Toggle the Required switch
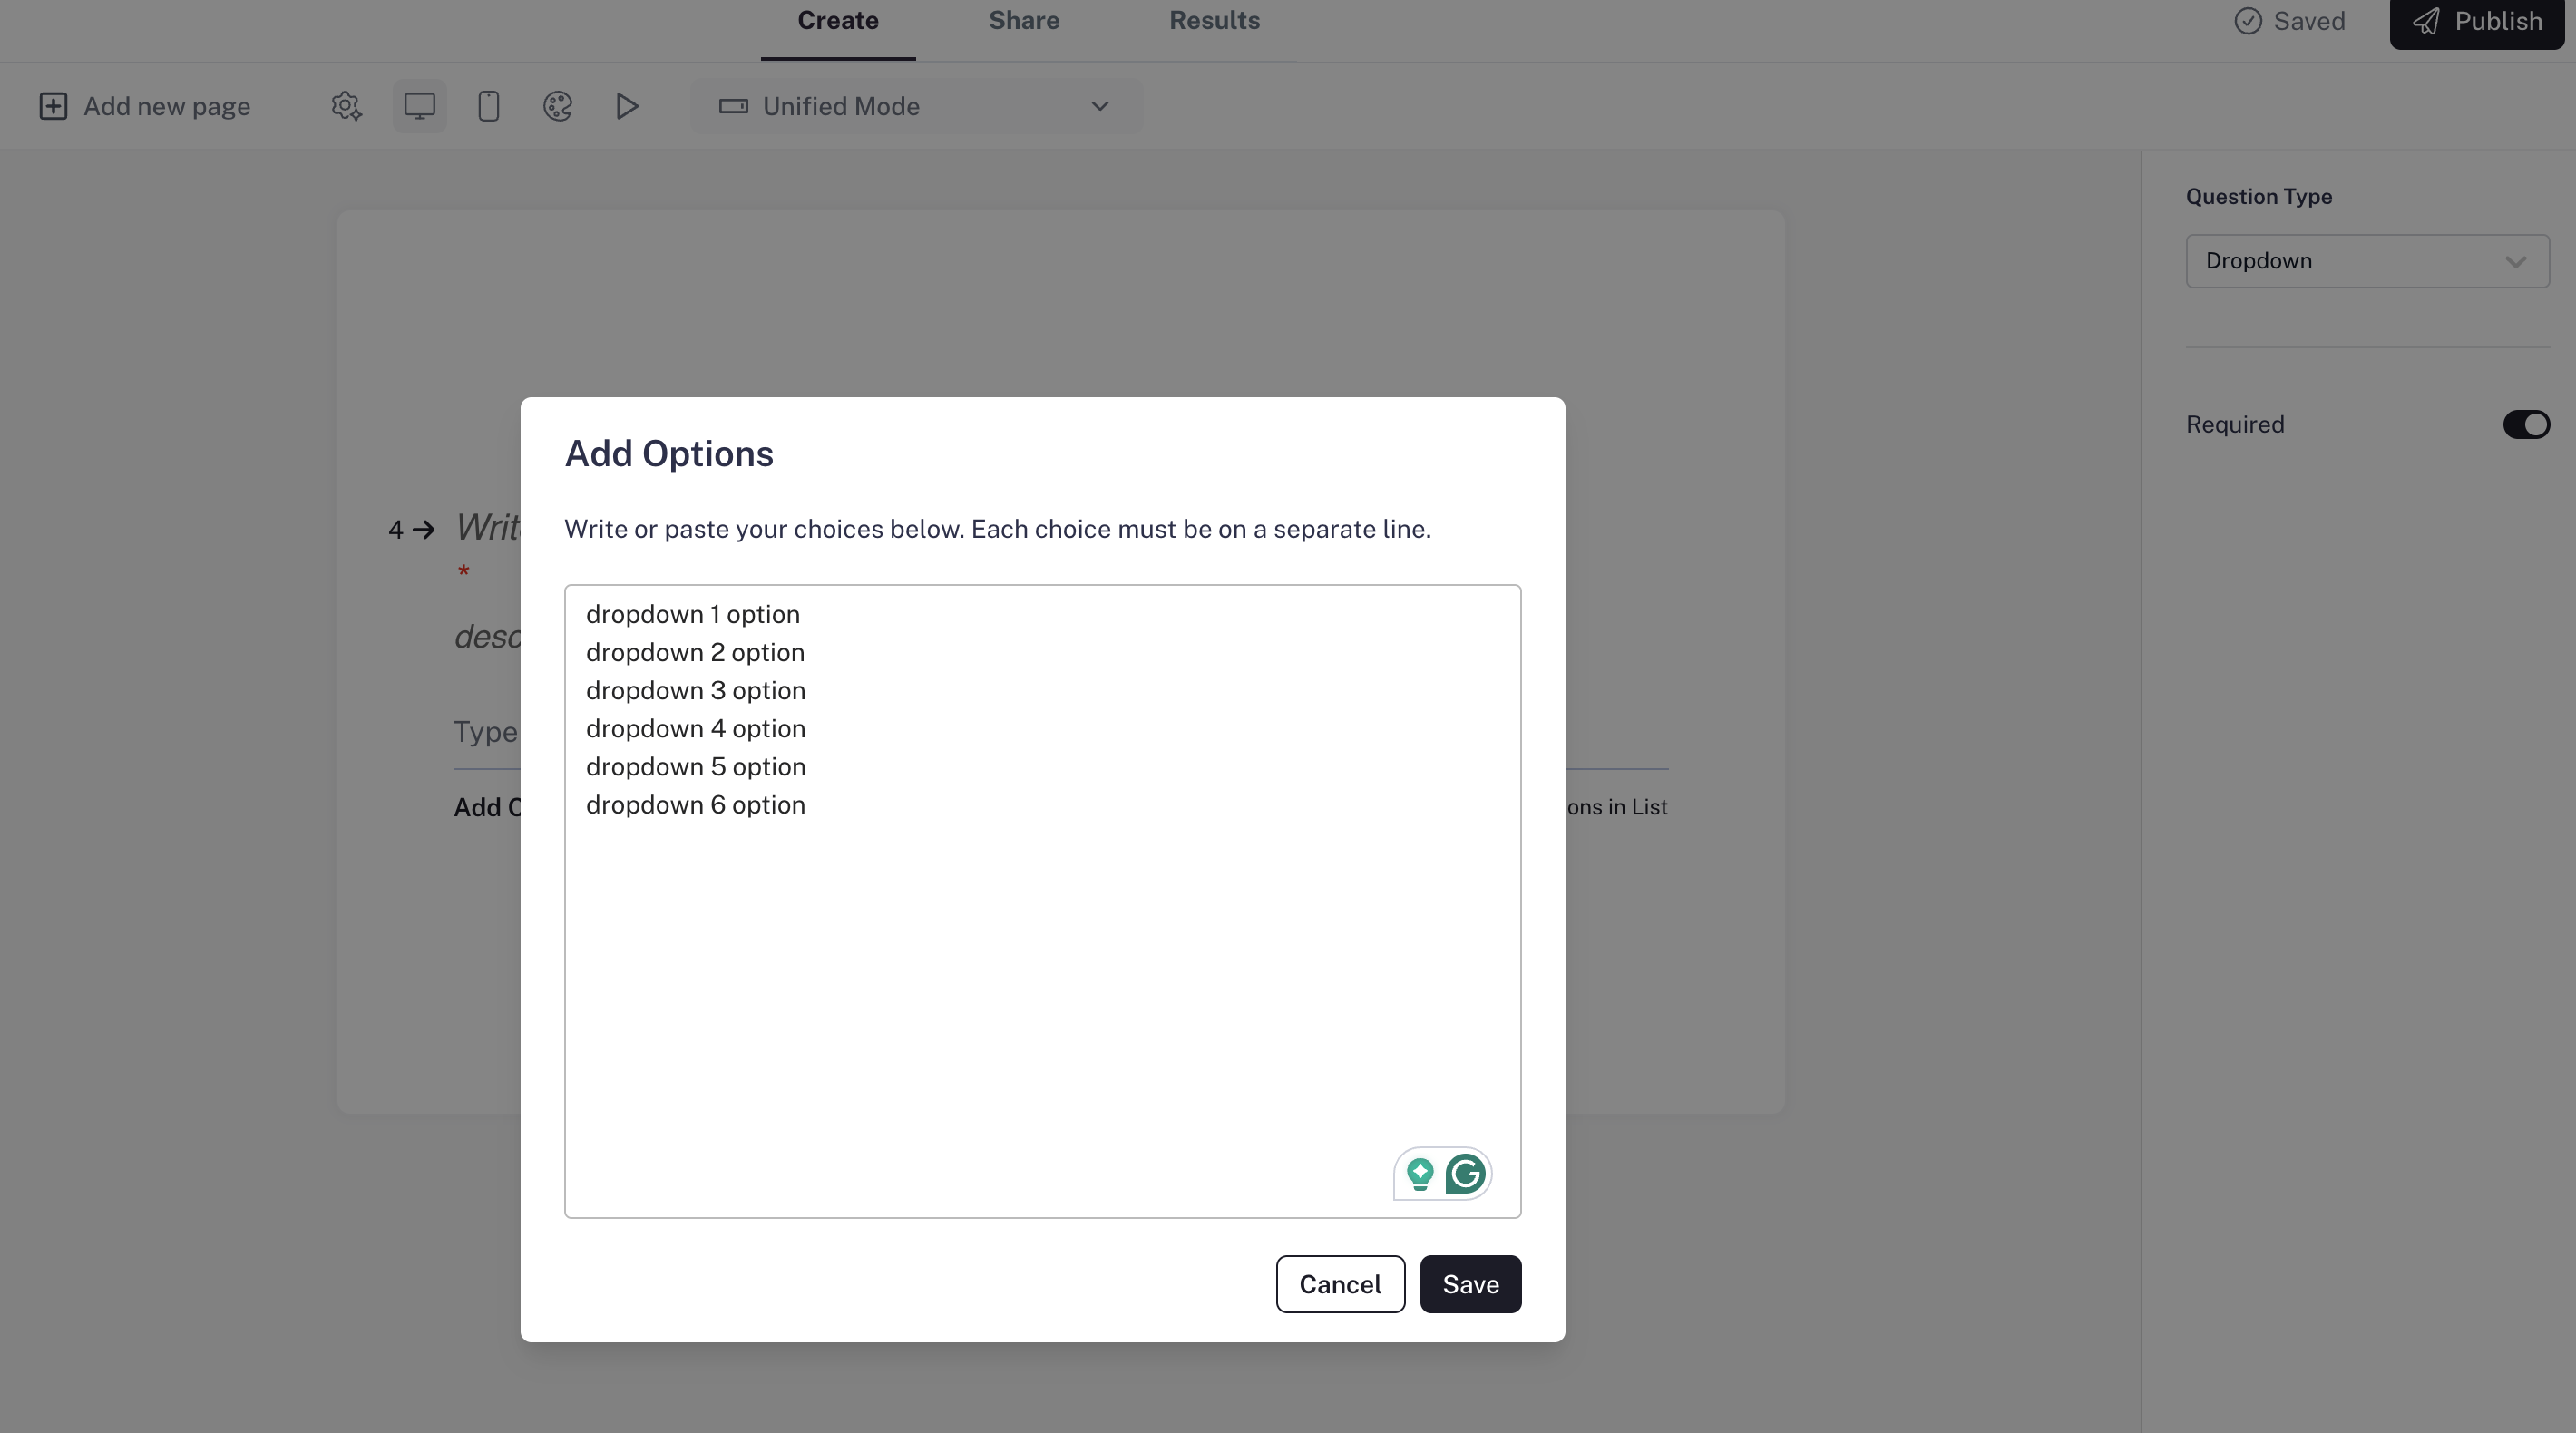The height and width of the screenshot is (1433, 2576). click(x=2525, y=424)
